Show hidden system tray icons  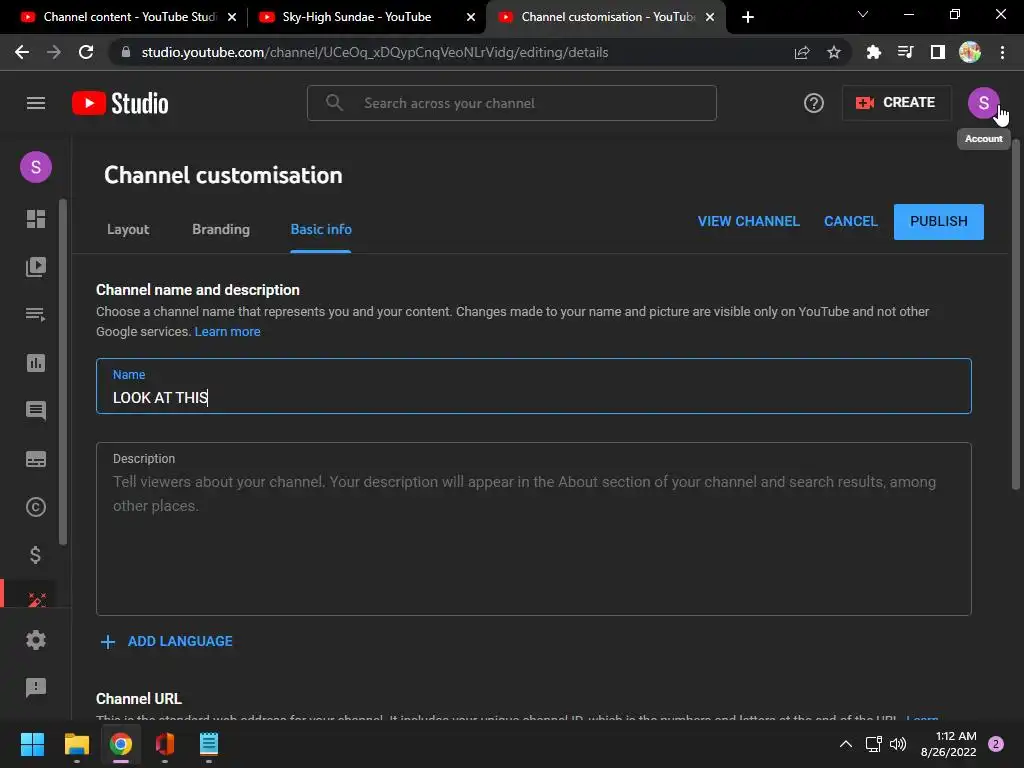[846, 744]
